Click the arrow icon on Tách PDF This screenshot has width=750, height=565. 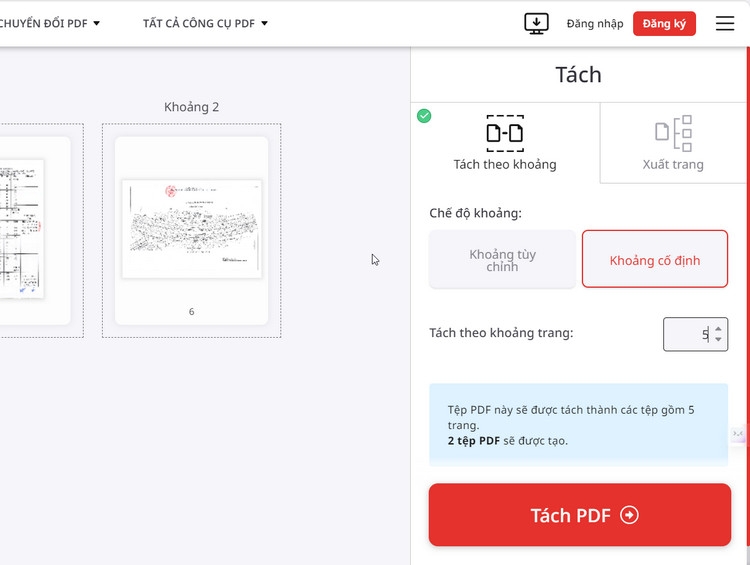(629, 515)
